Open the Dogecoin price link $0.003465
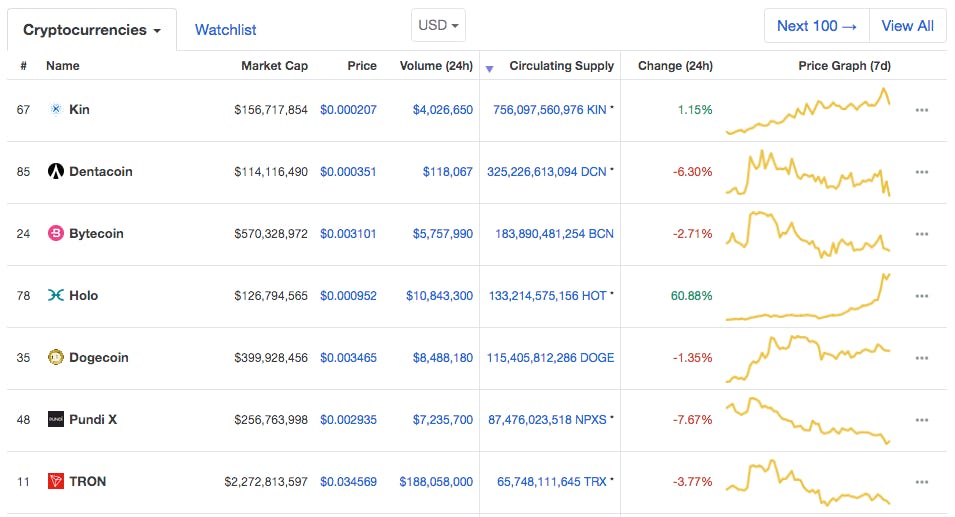This screenshot has width=955, height=517. point(348,357)
